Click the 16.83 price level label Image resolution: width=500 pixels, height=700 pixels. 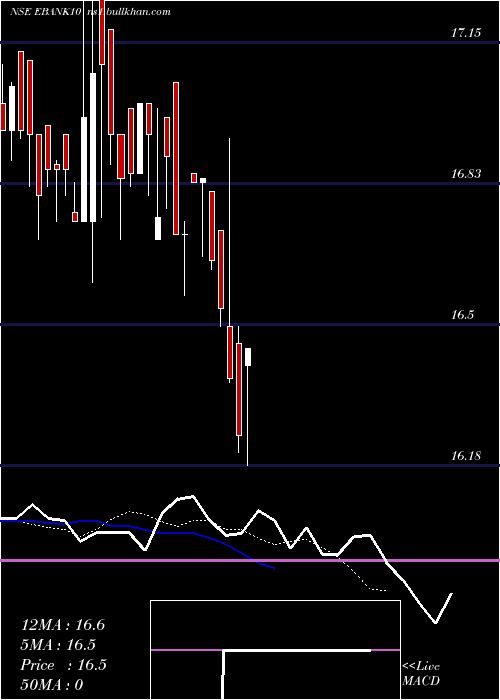point(466,174)
